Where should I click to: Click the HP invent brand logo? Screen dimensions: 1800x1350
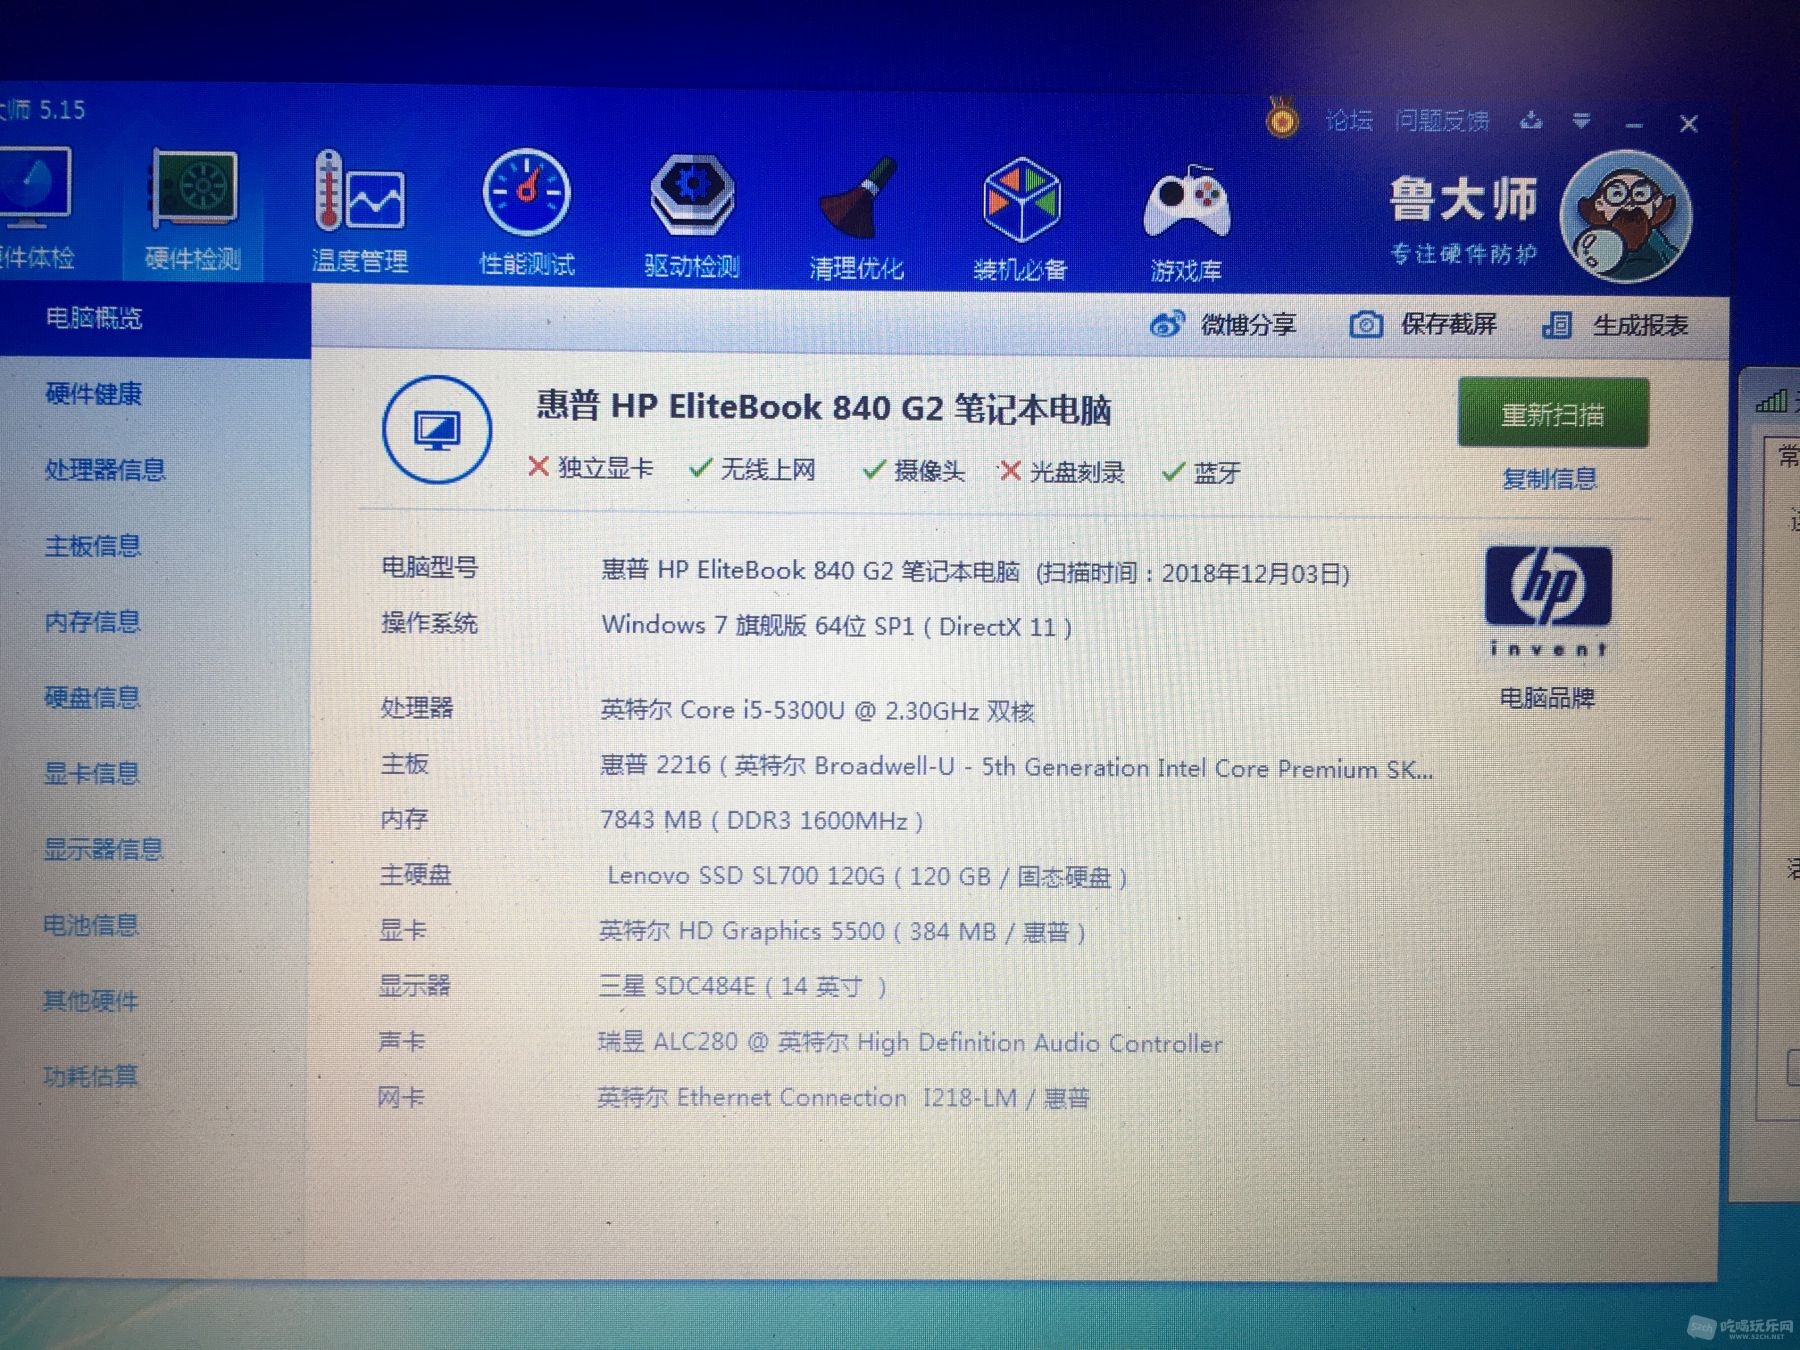tap(1548, 601)
